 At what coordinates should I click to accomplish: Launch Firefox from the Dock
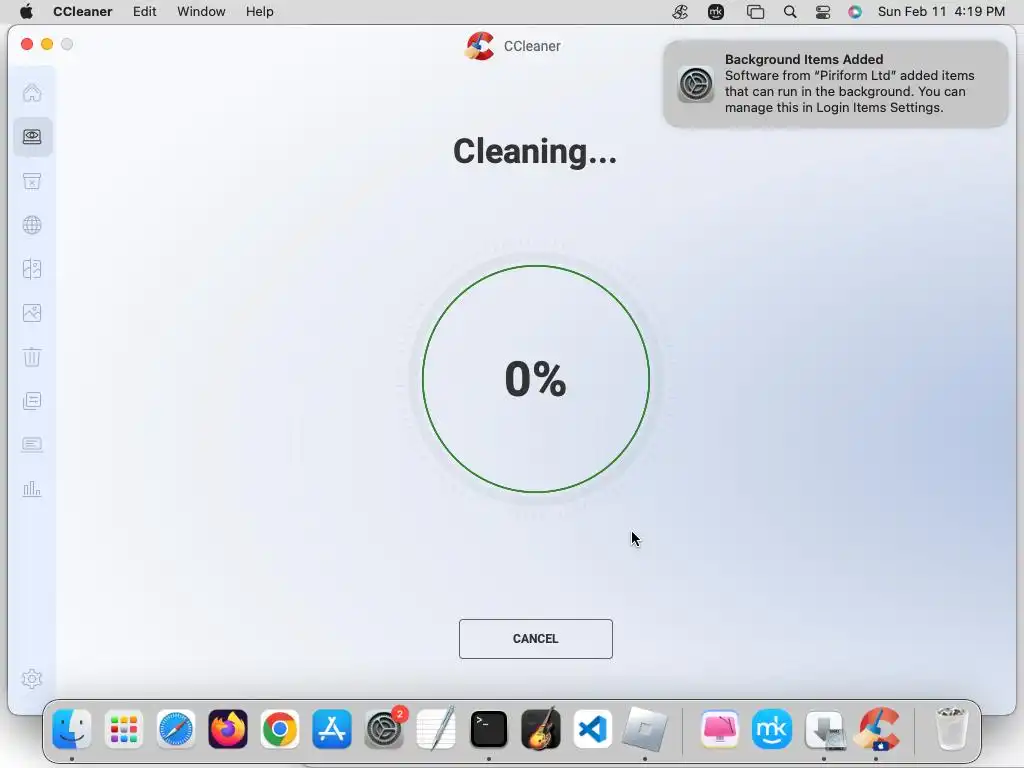228,729
